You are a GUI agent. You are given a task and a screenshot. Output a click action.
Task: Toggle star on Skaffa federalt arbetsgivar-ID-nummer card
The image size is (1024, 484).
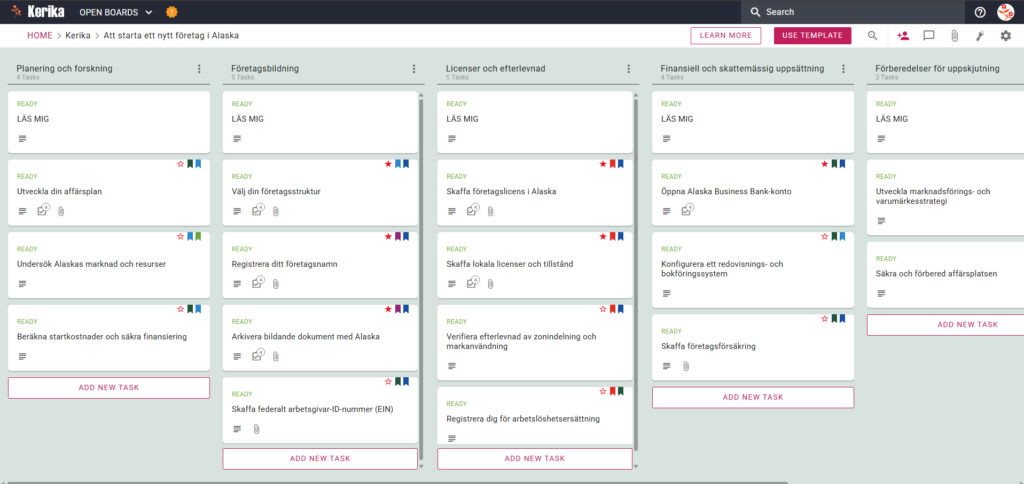pos(388,381)
